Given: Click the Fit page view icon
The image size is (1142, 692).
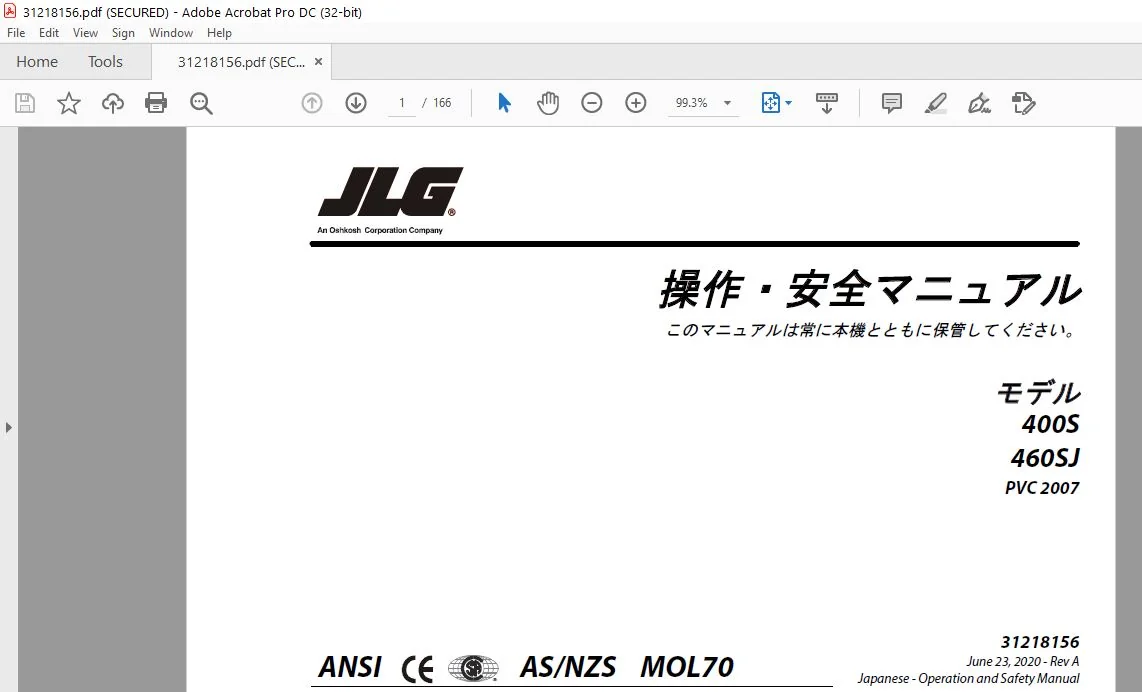Looking at the screenshot, I should click(x=771, y=103).
